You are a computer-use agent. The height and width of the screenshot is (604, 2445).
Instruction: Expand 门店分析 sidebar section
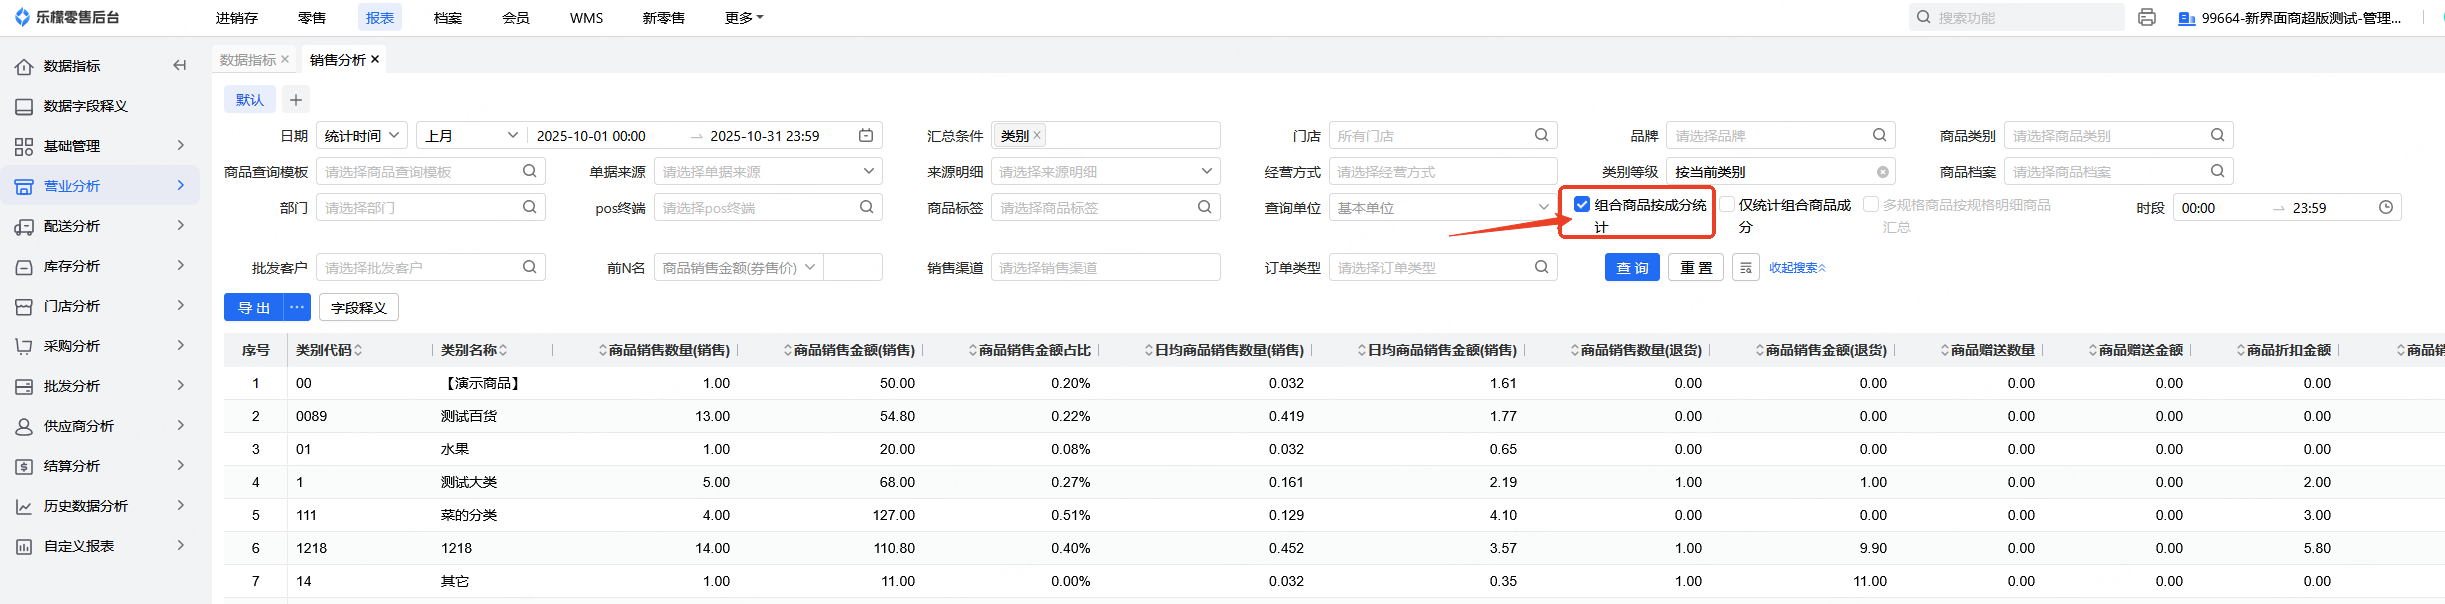click(100, 306)
